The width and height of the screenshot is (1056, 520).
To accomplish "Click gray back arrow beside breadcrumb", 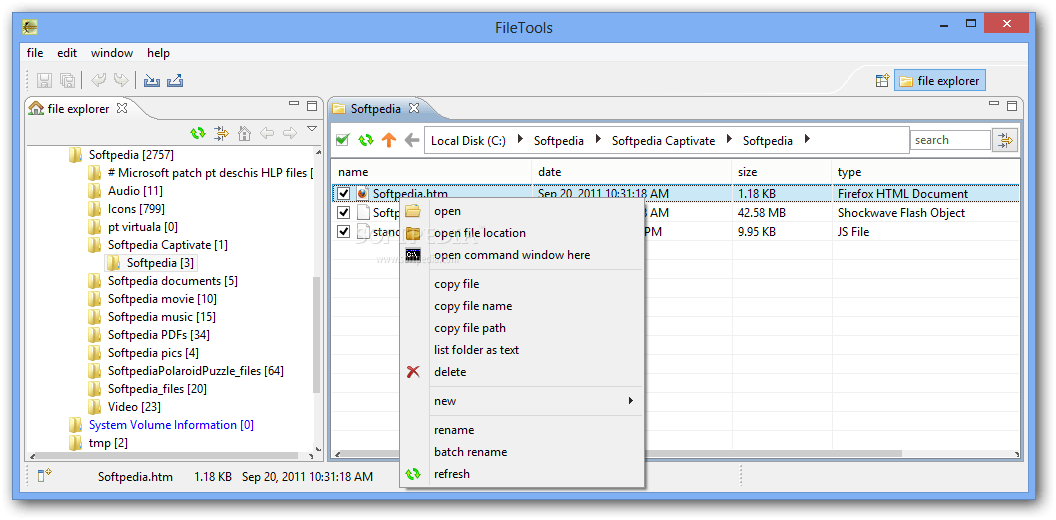I will (x=411, y=140).
